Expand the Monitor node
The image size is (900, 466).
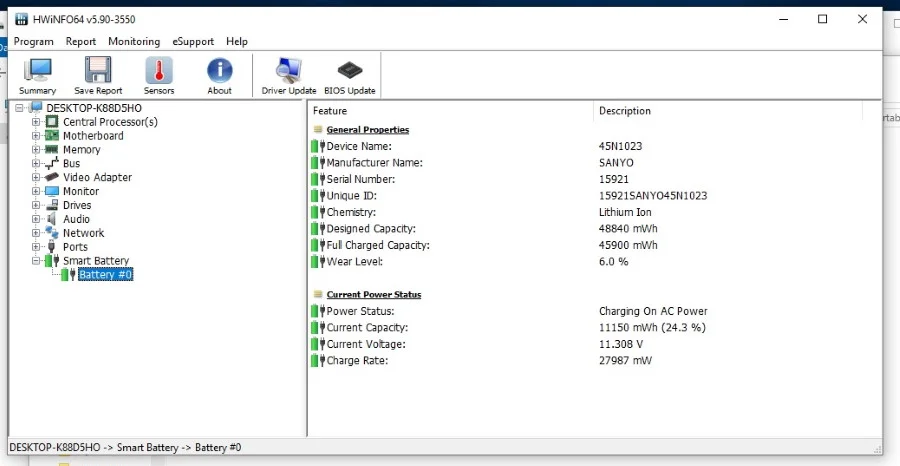coord(36,191)
